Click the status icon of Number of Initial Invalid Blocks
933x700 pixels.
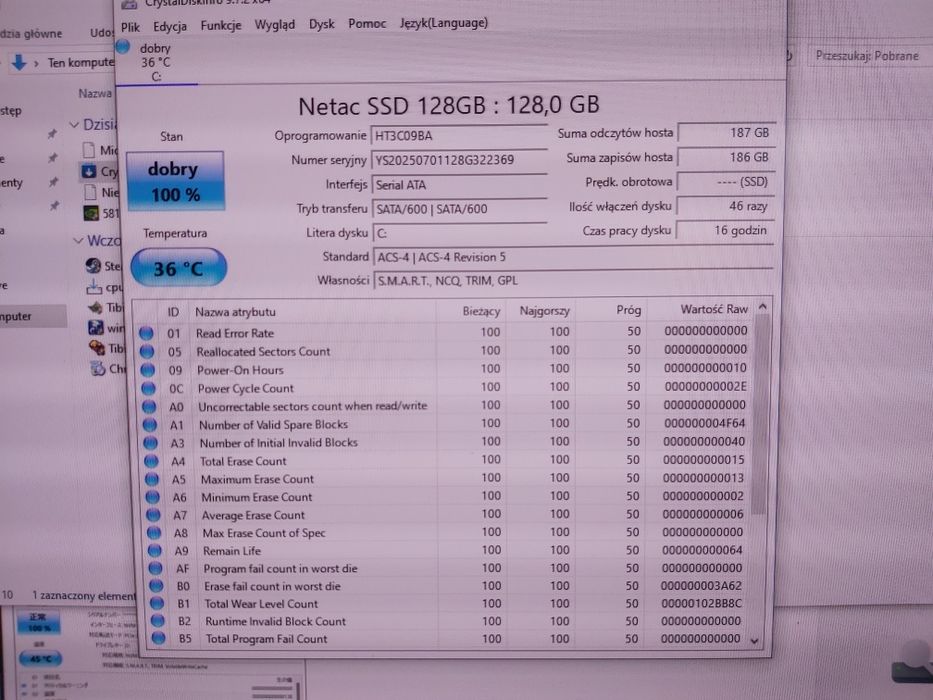pyautogui.click(x=150, y=443)
